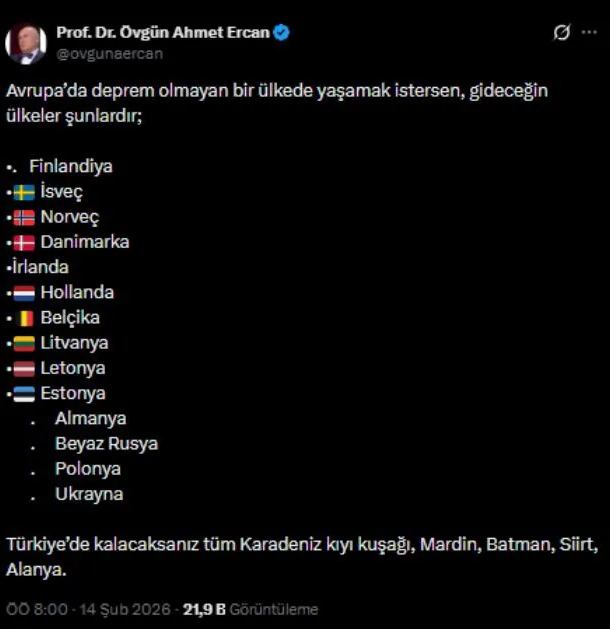The height and width of the screenshot is (629, 610).
Task: Click the Sweden flag emoji
Action: point(24,192)
